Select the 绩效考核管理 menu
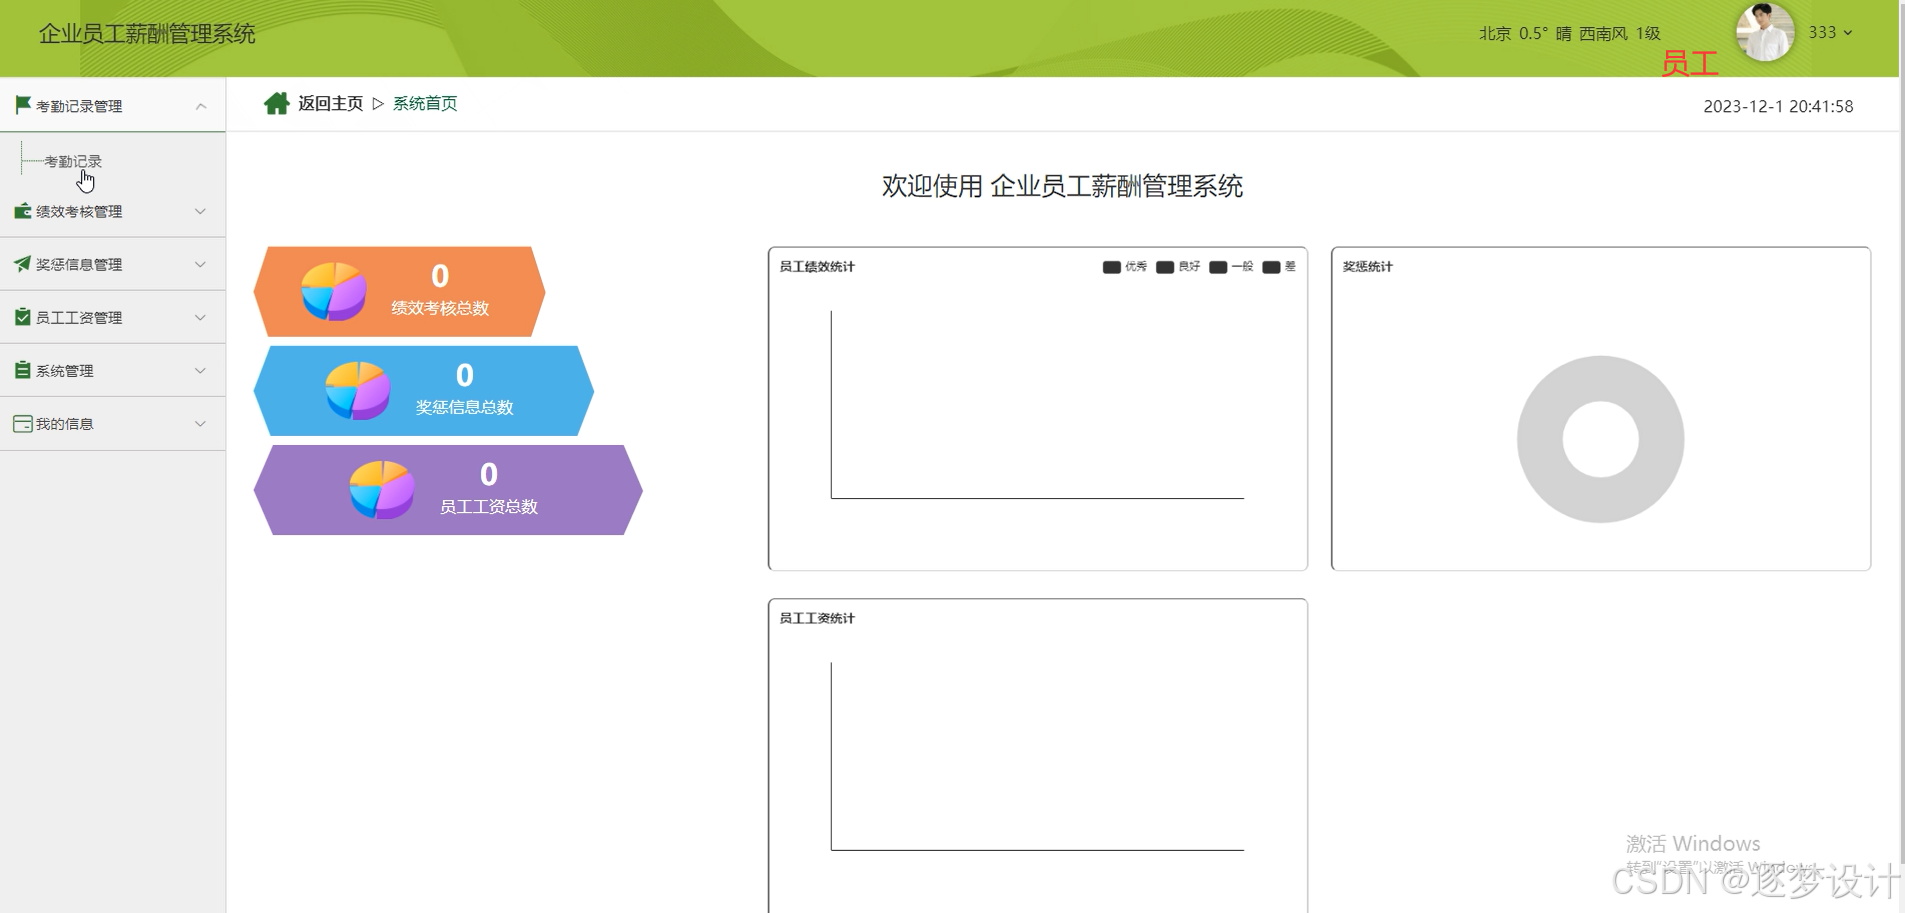Image resolution: width=1905 pixels, height=913 pixels. coord(112,211)
